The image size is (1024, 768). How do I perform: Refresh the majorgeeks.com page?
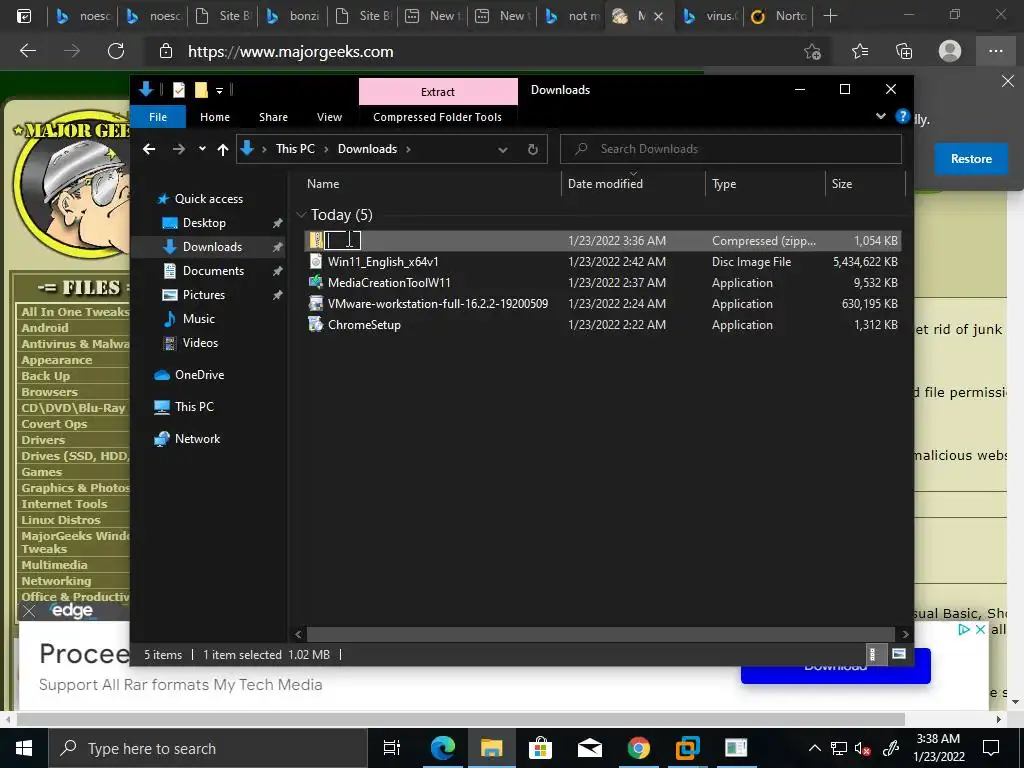(x=116, y=51)
